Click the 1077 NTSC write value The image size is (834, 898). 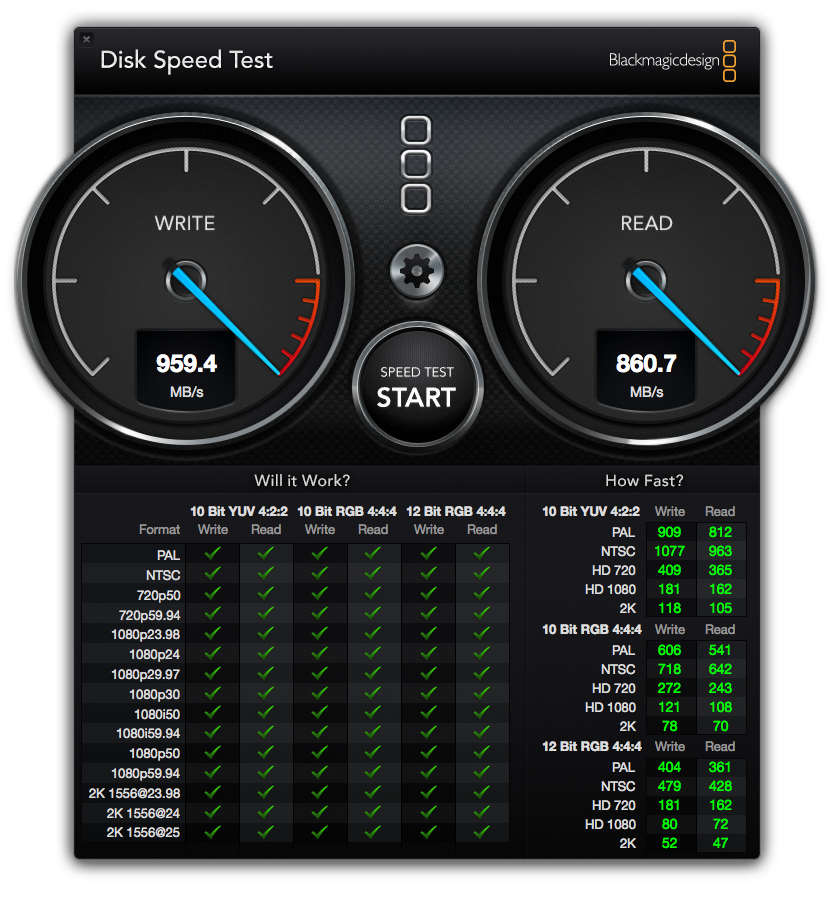tap(670, 552)
